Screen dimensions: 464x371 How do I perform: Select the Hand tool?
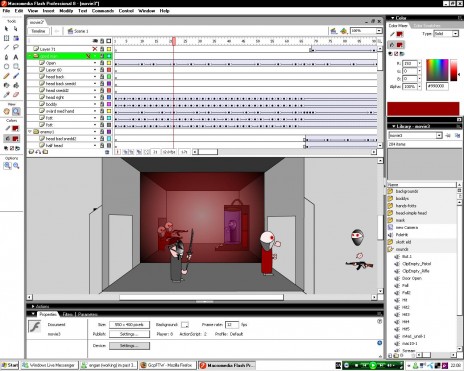coord(7,111)
